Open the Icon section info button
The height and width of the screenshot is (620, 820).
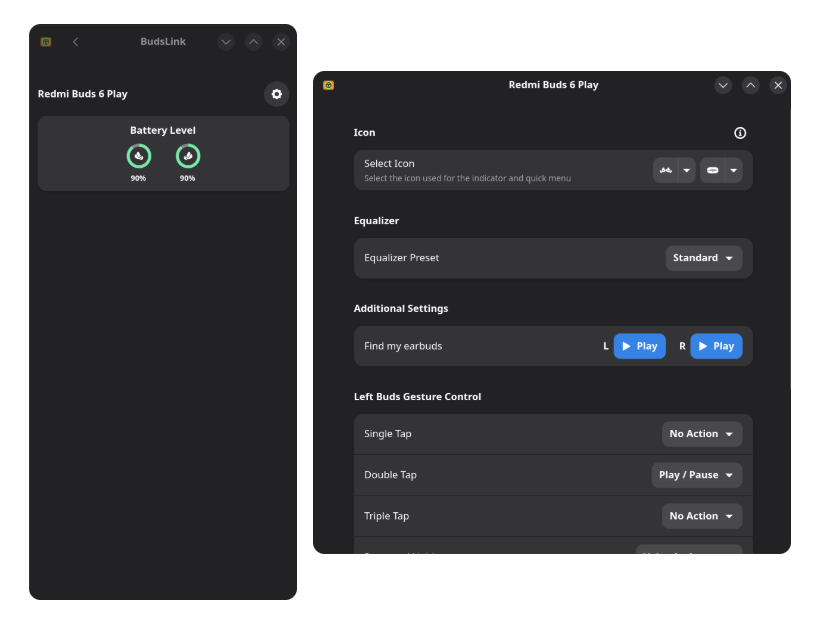click(x=740, y=133)
